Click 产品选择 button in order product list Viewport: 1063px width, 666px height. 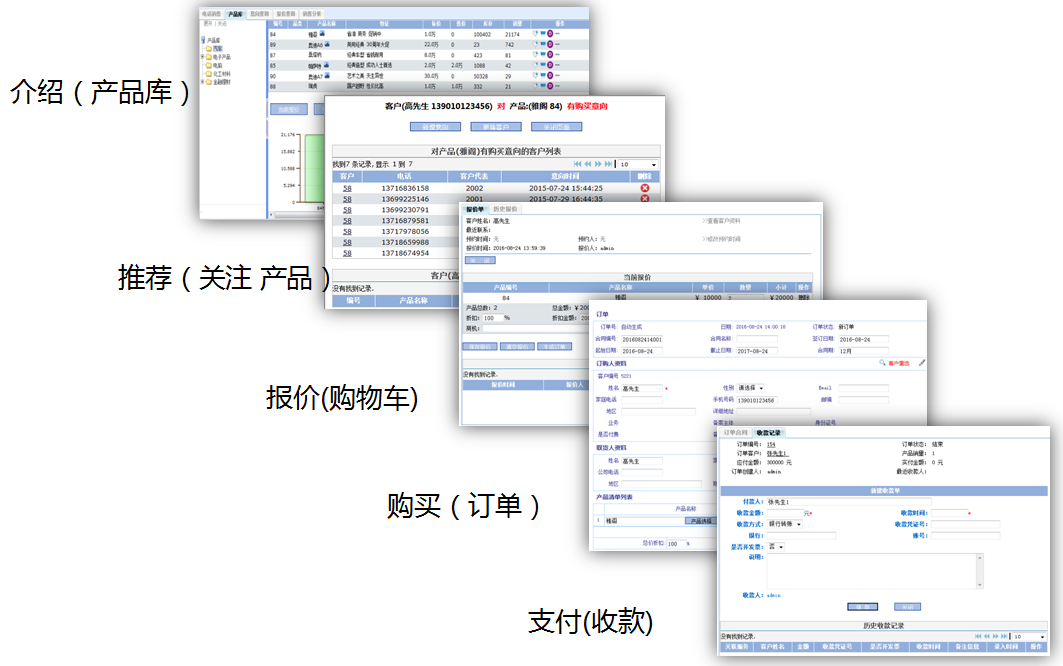coord(700,521)
